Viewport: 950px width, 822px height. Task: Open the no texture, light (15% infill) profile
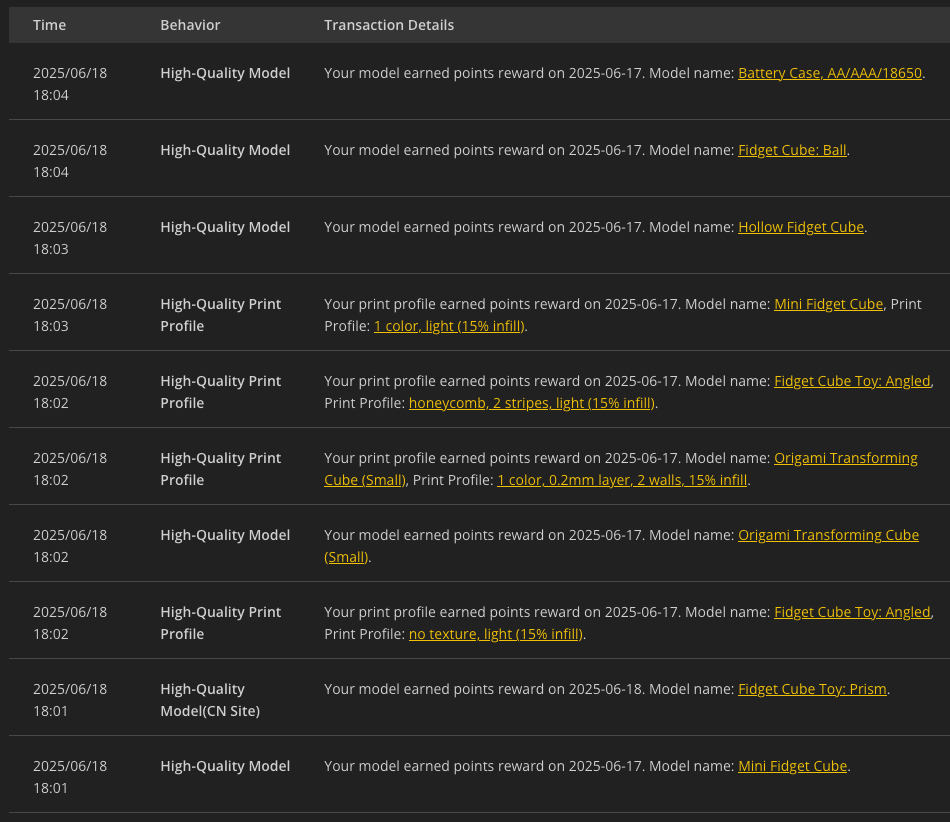496,634
